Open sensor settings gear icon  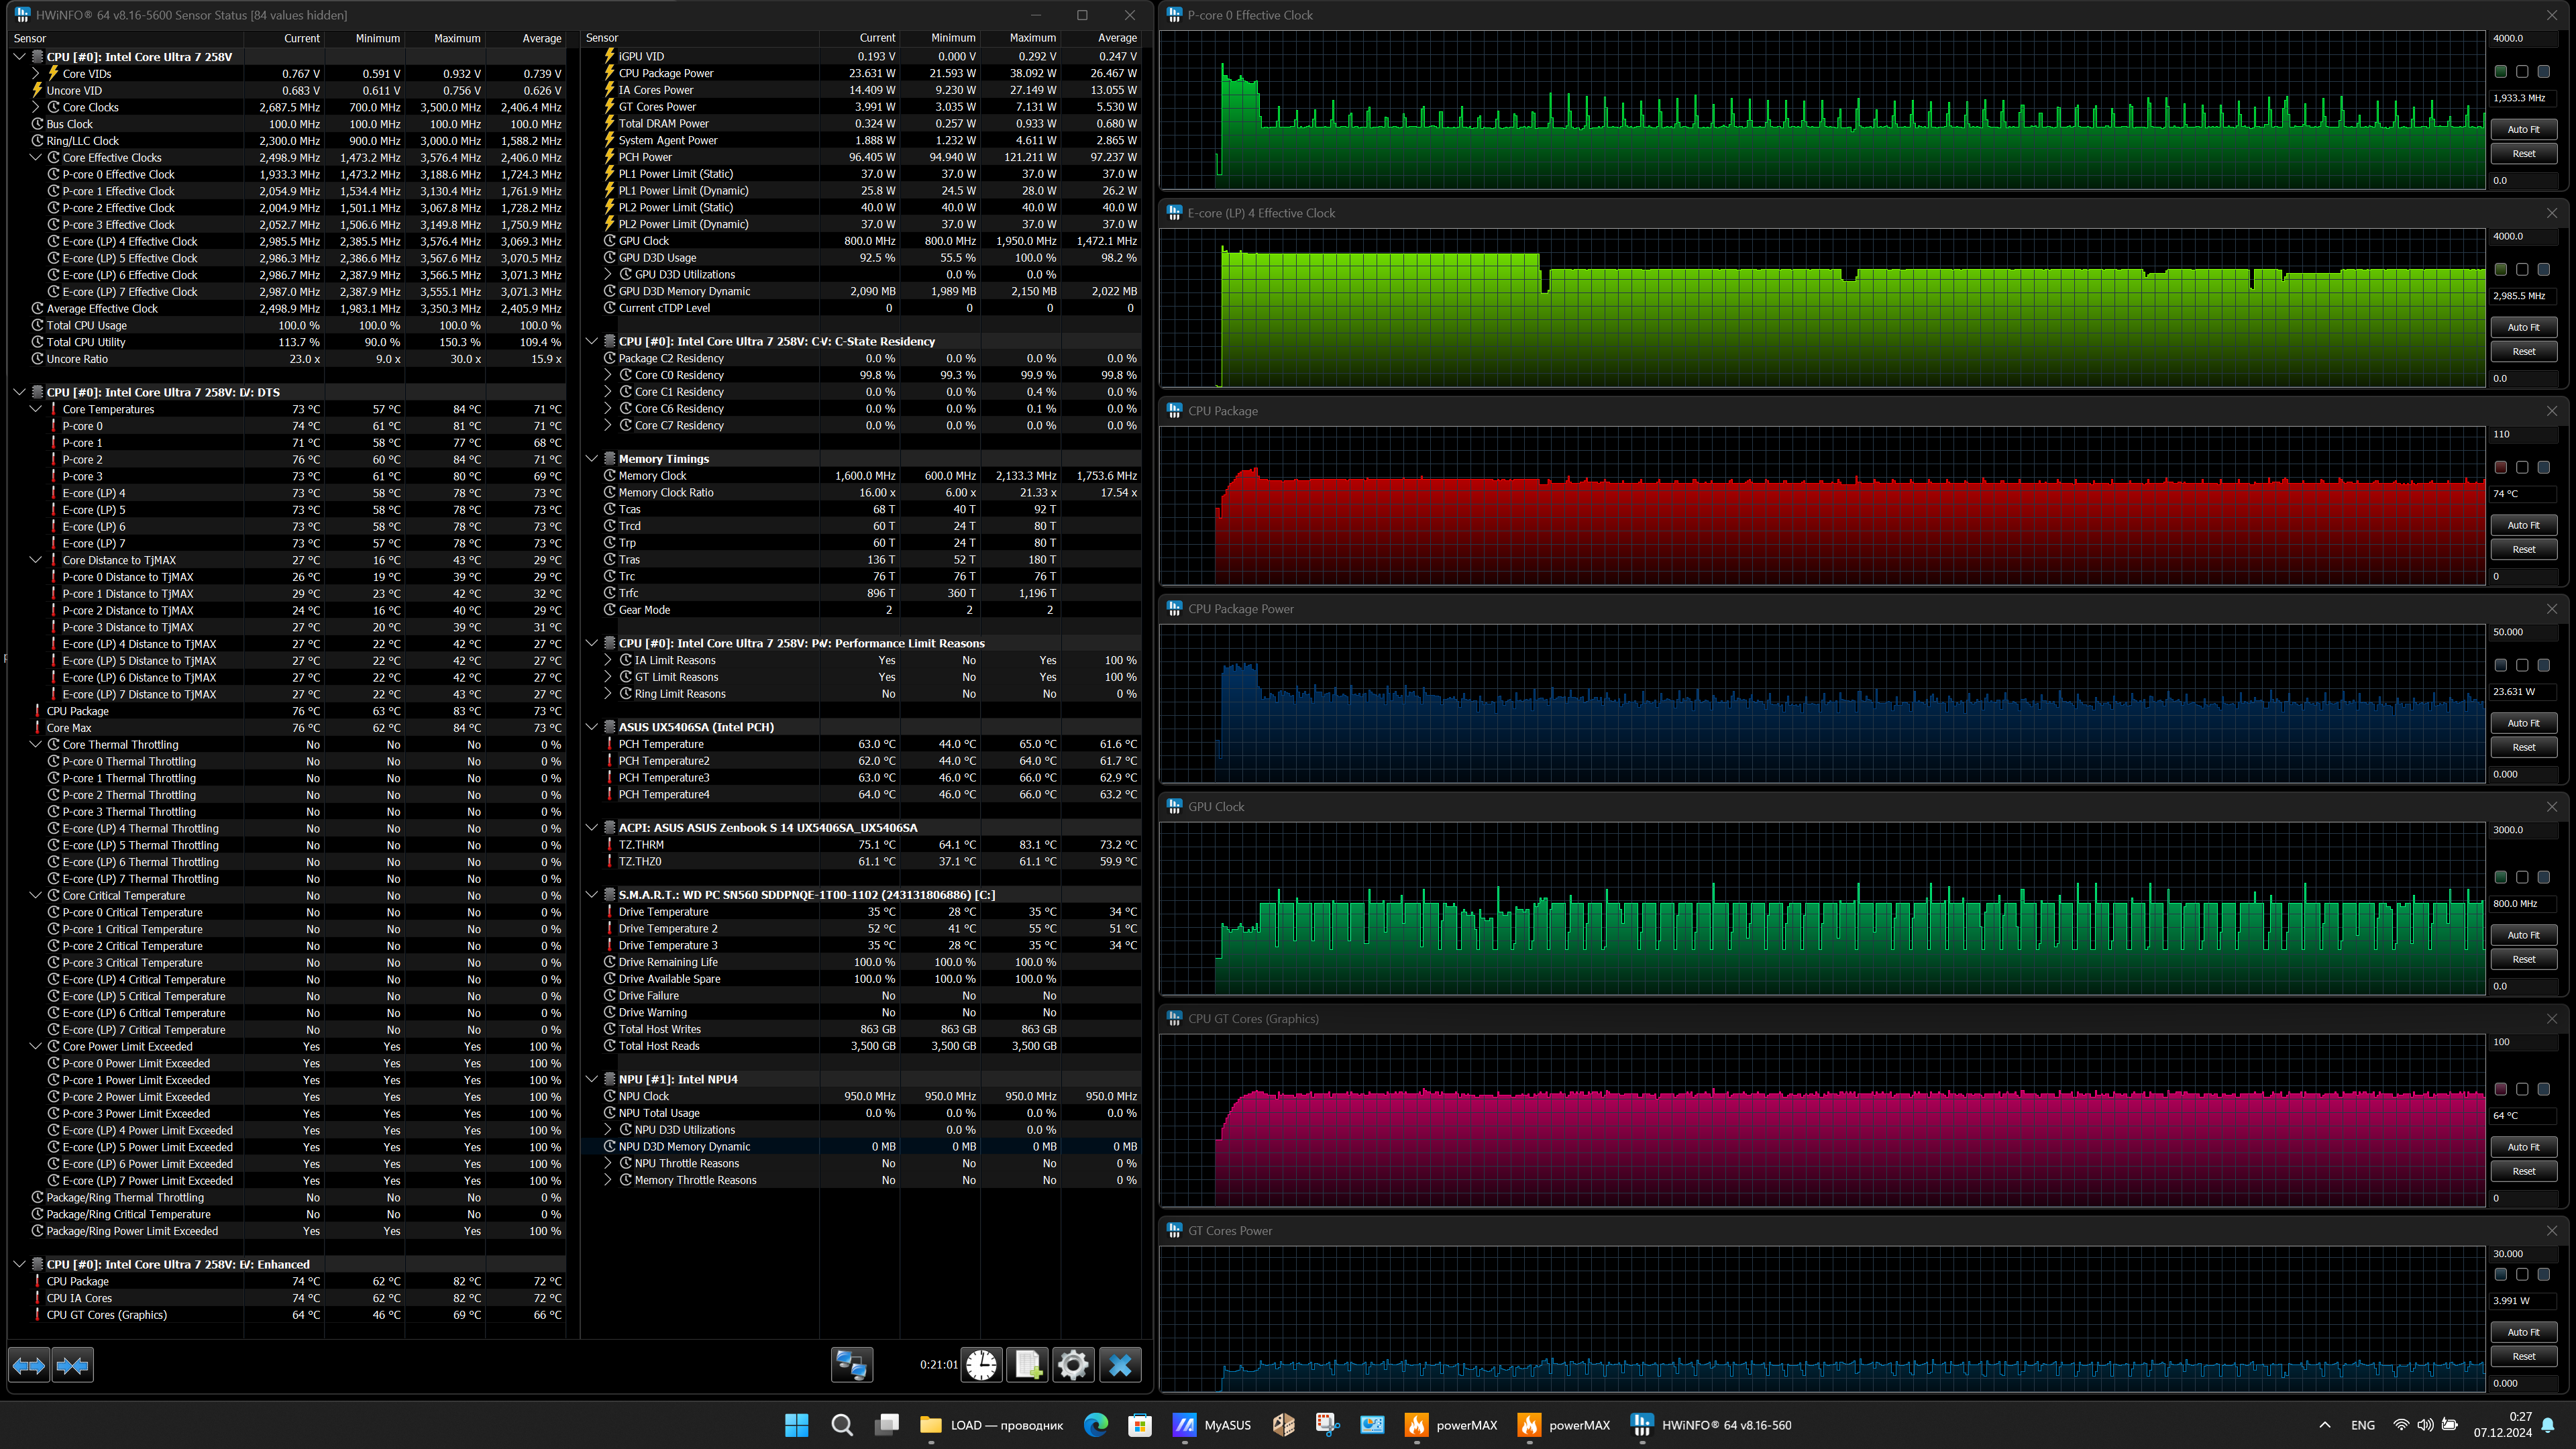point(1073,1365)
